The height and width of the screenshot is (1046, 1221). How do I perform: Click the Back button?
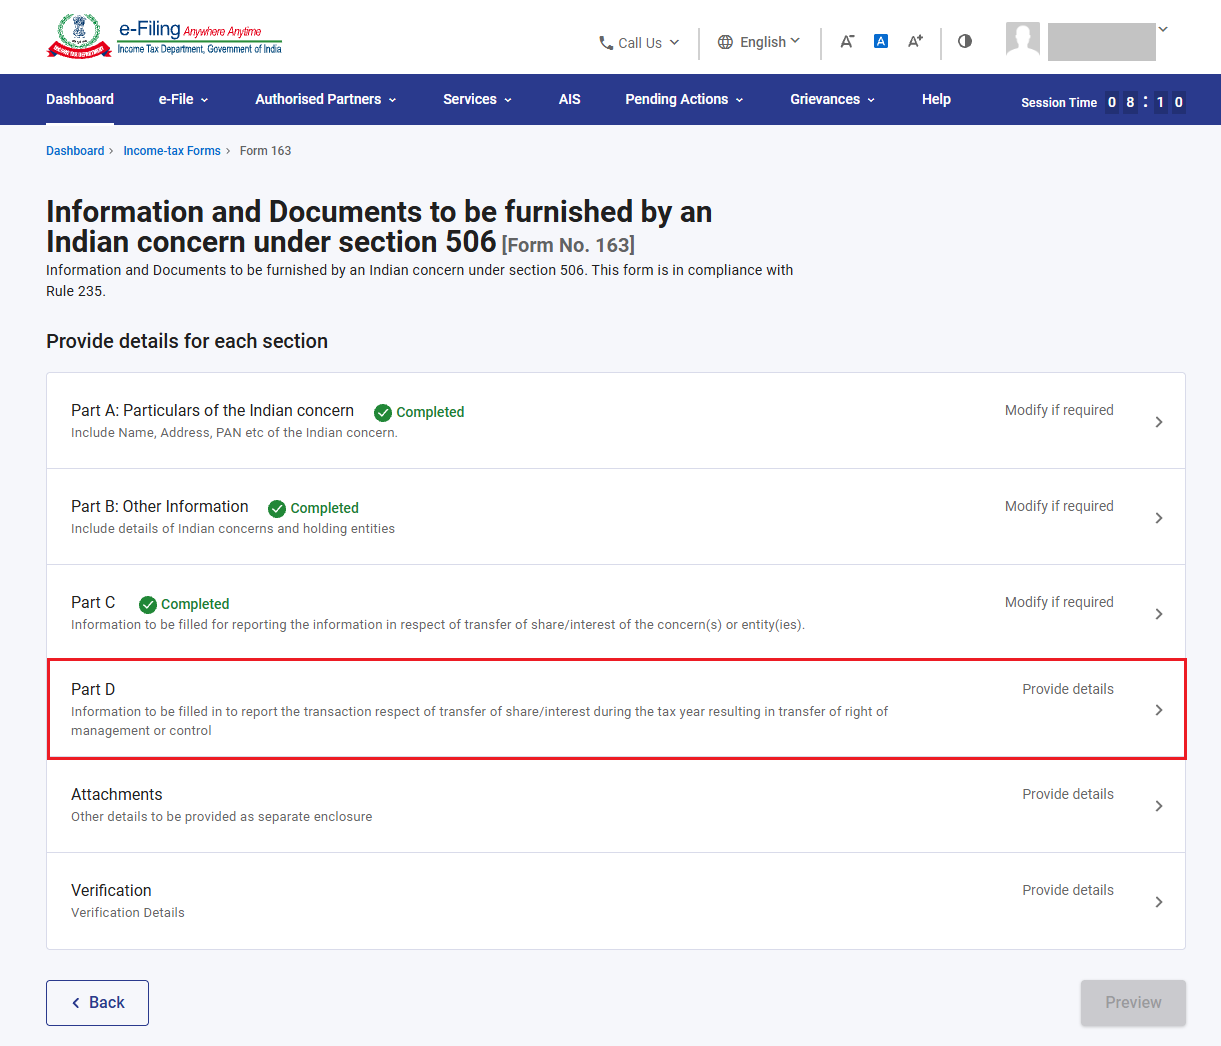tap(97, 1003)
